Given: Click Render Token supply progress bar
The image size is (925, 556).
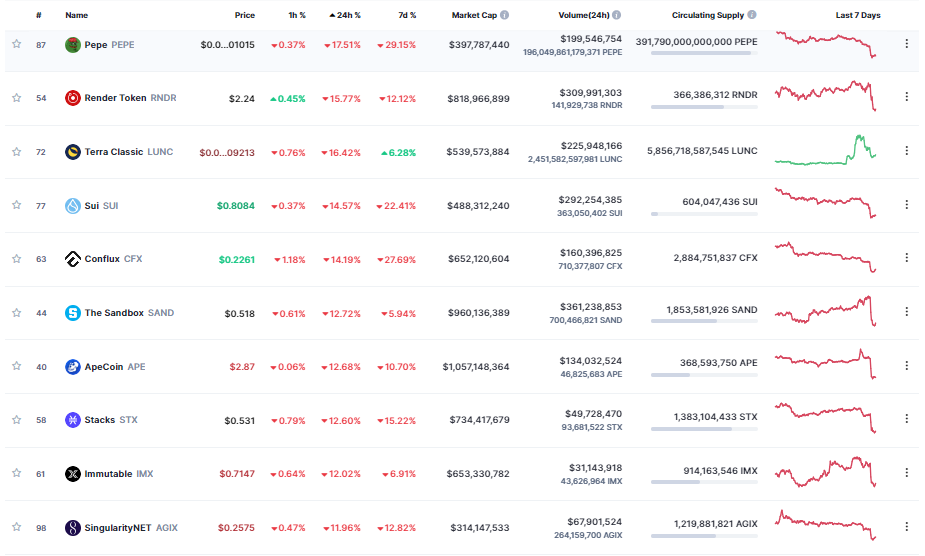Looking at the screenshot, I should [704, 107].
